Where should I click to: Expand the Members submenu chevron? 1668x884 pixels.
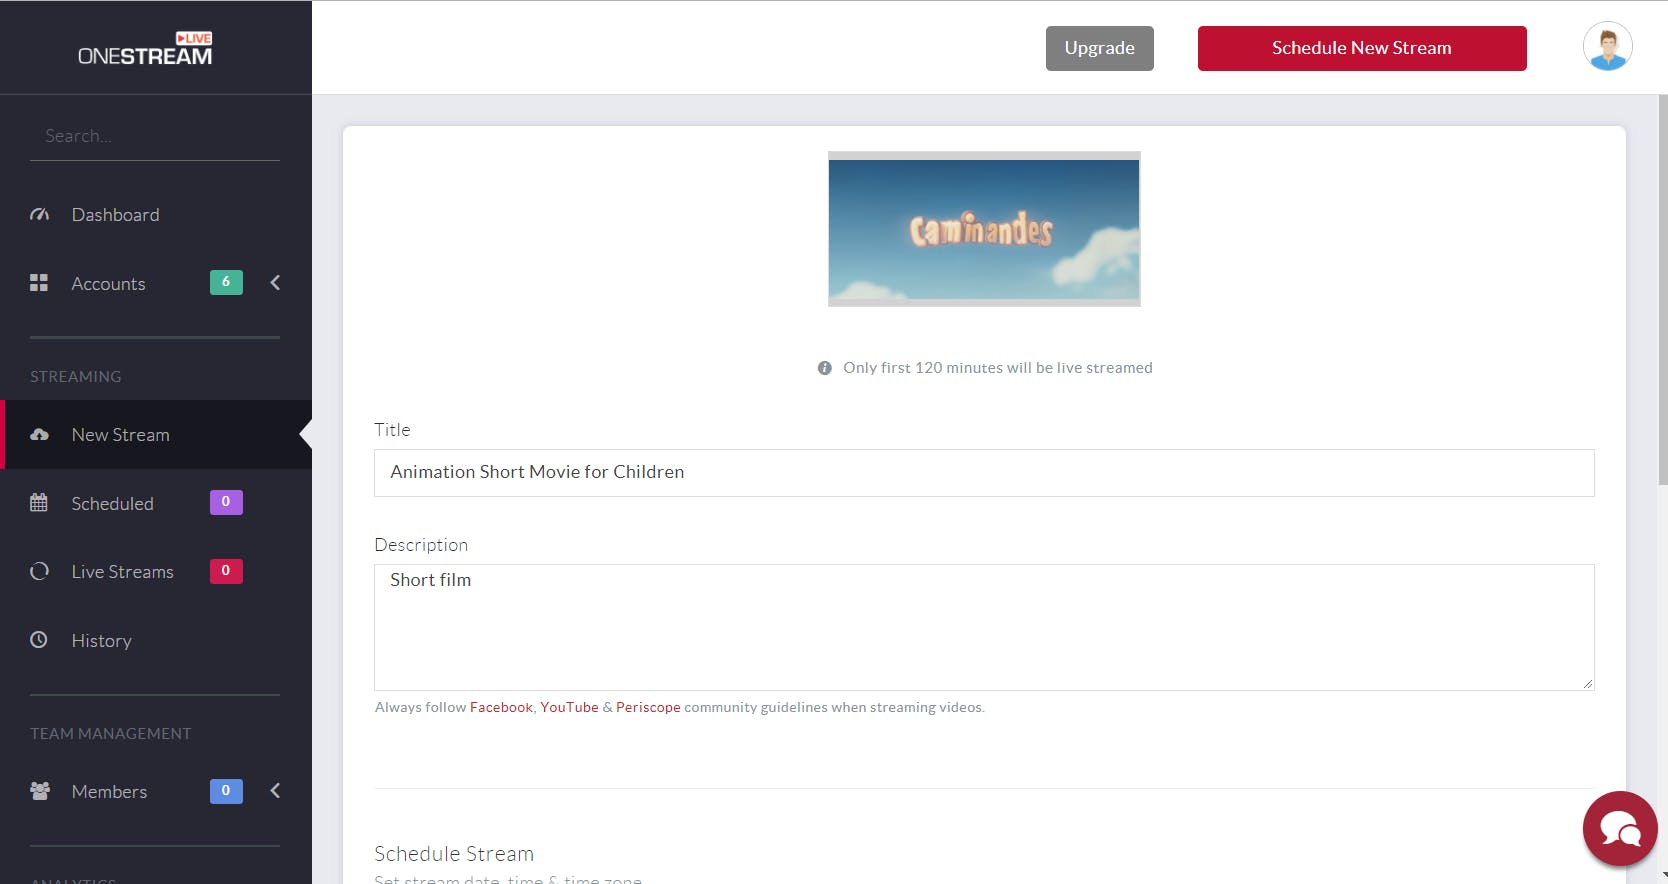point(275,791)
